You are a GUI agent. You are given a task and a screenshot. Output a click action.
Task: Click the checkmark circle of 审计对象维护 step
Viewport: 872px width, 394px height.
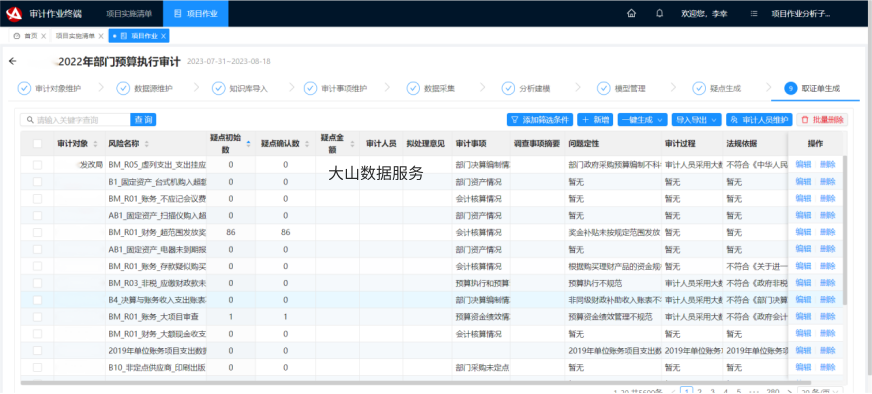(x=24, y=88)
